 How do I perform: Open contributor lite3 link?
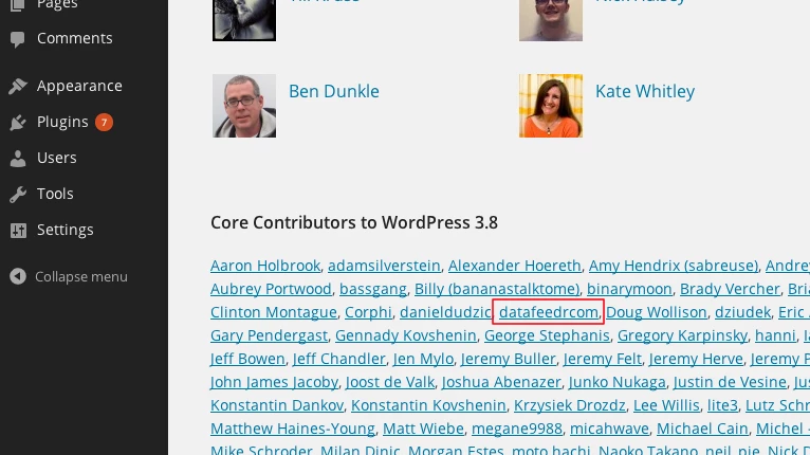[722, 405]
